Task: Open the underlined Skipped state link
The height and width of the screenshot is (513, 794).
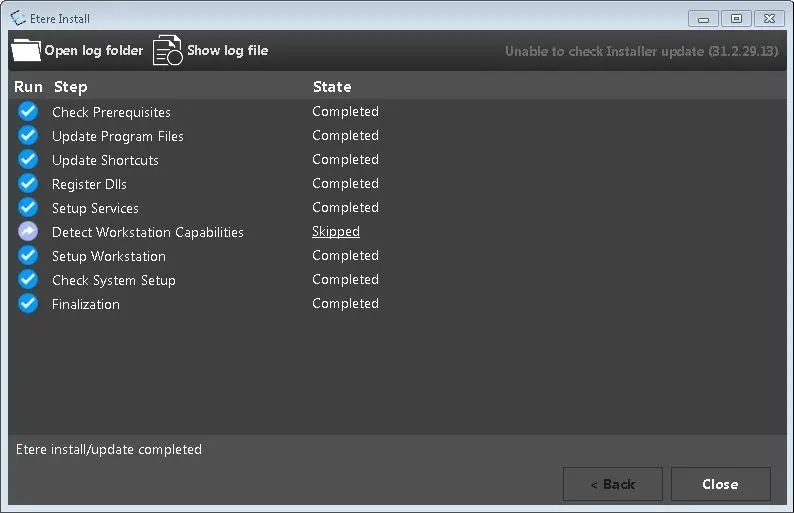Action: click(335, 232)
